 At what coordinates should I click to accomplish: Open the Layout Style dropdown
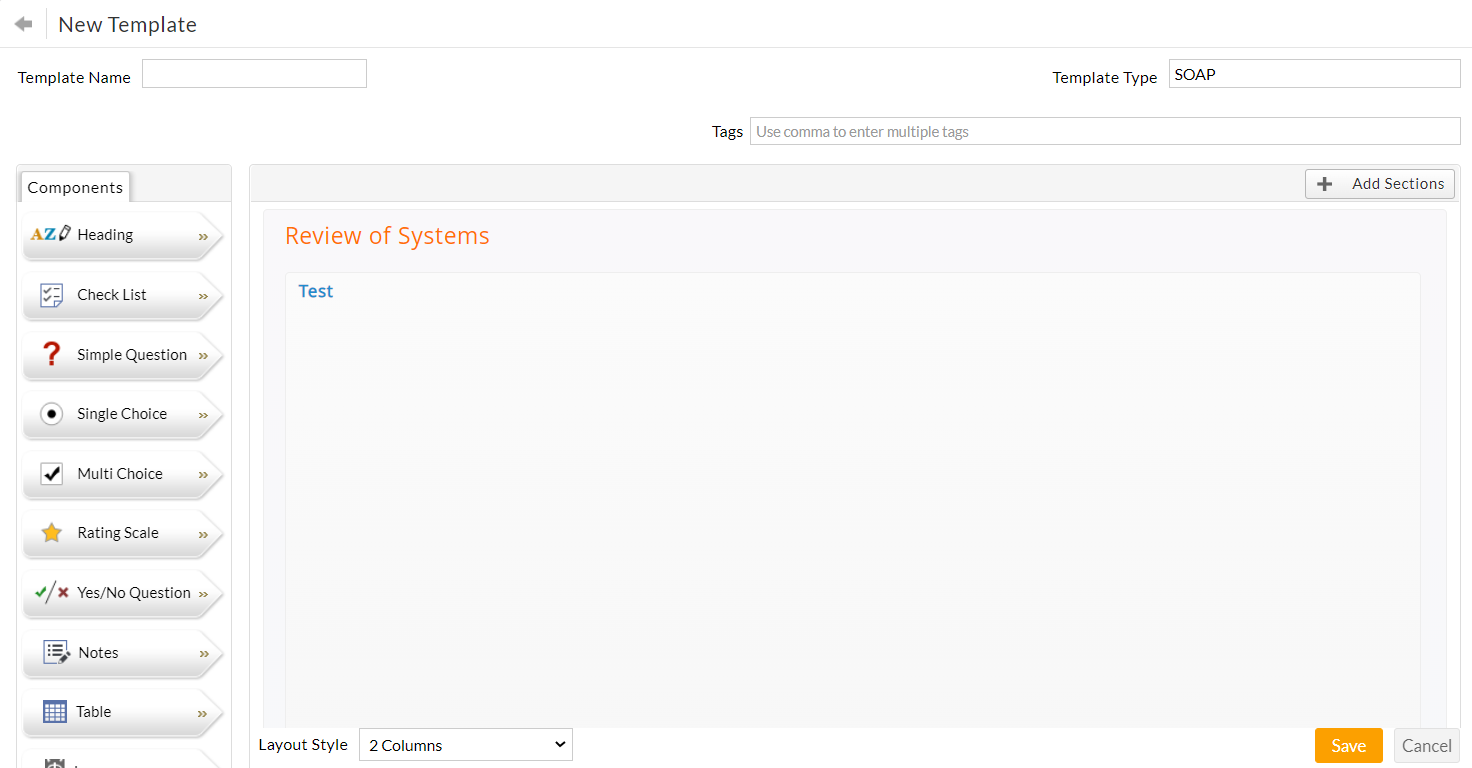point(465,745)
